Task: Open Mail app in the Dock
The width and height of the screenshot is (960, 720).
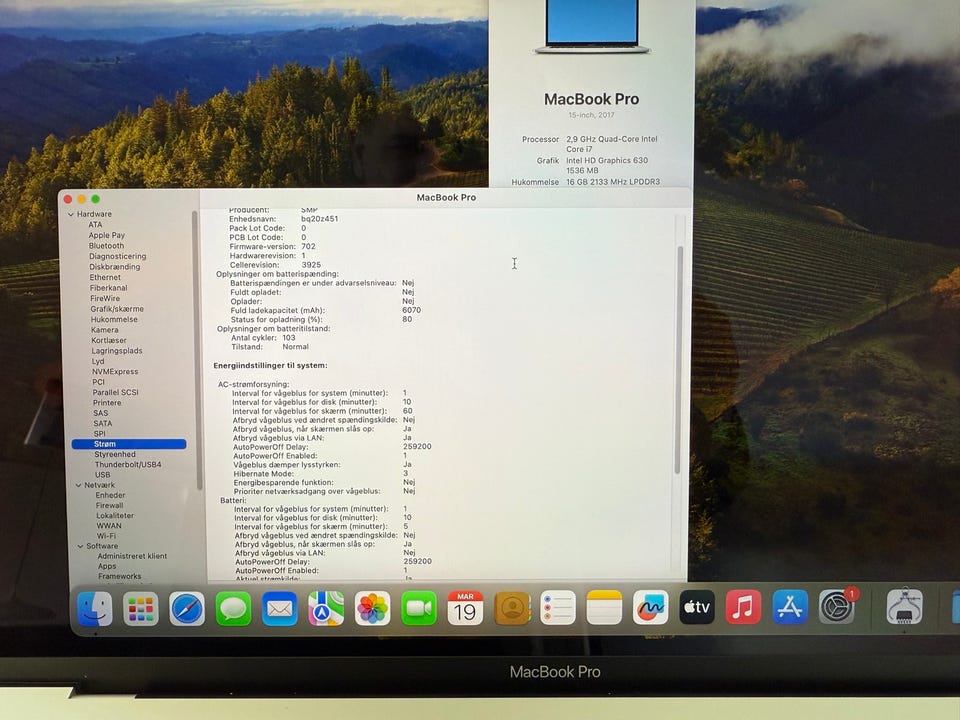Action: pos(280,609)
